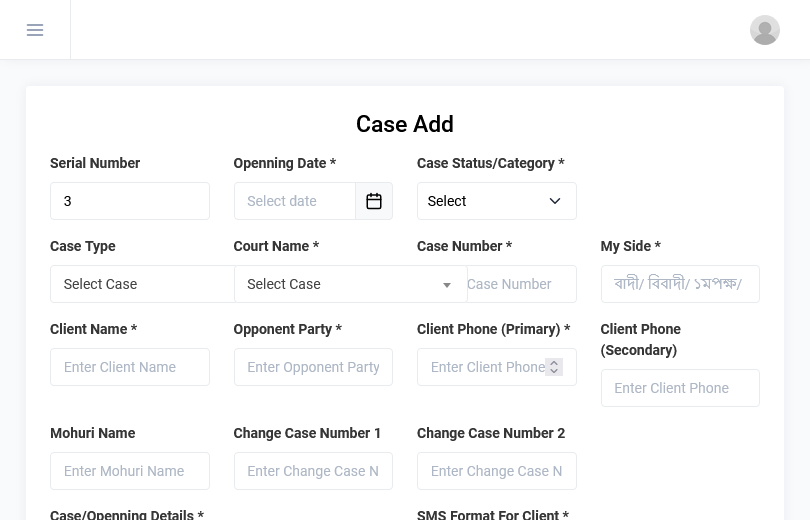
Task: Select the Client Phone (Secondary) field
Action: (680, 388)
